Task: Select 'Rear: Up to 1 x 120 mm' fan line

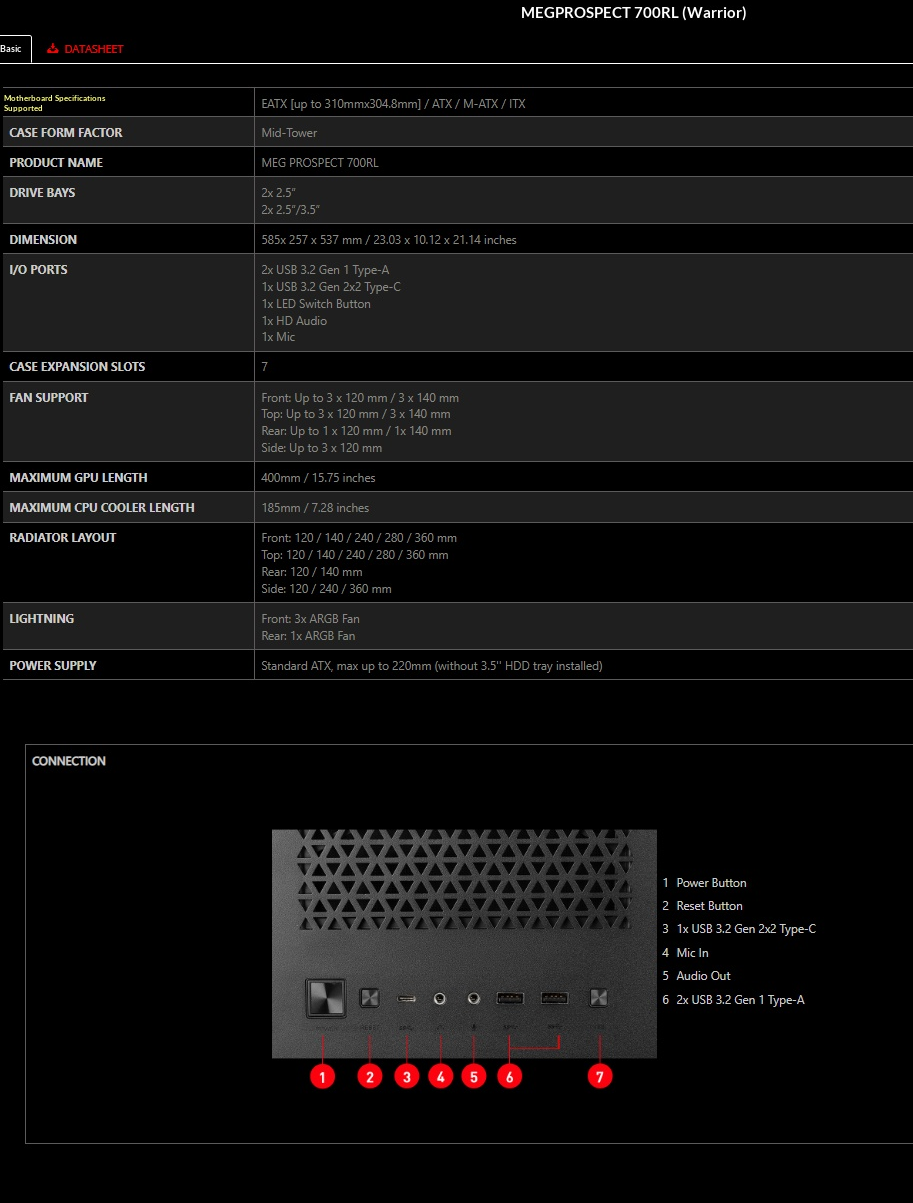Action: [x=356, y=431]
